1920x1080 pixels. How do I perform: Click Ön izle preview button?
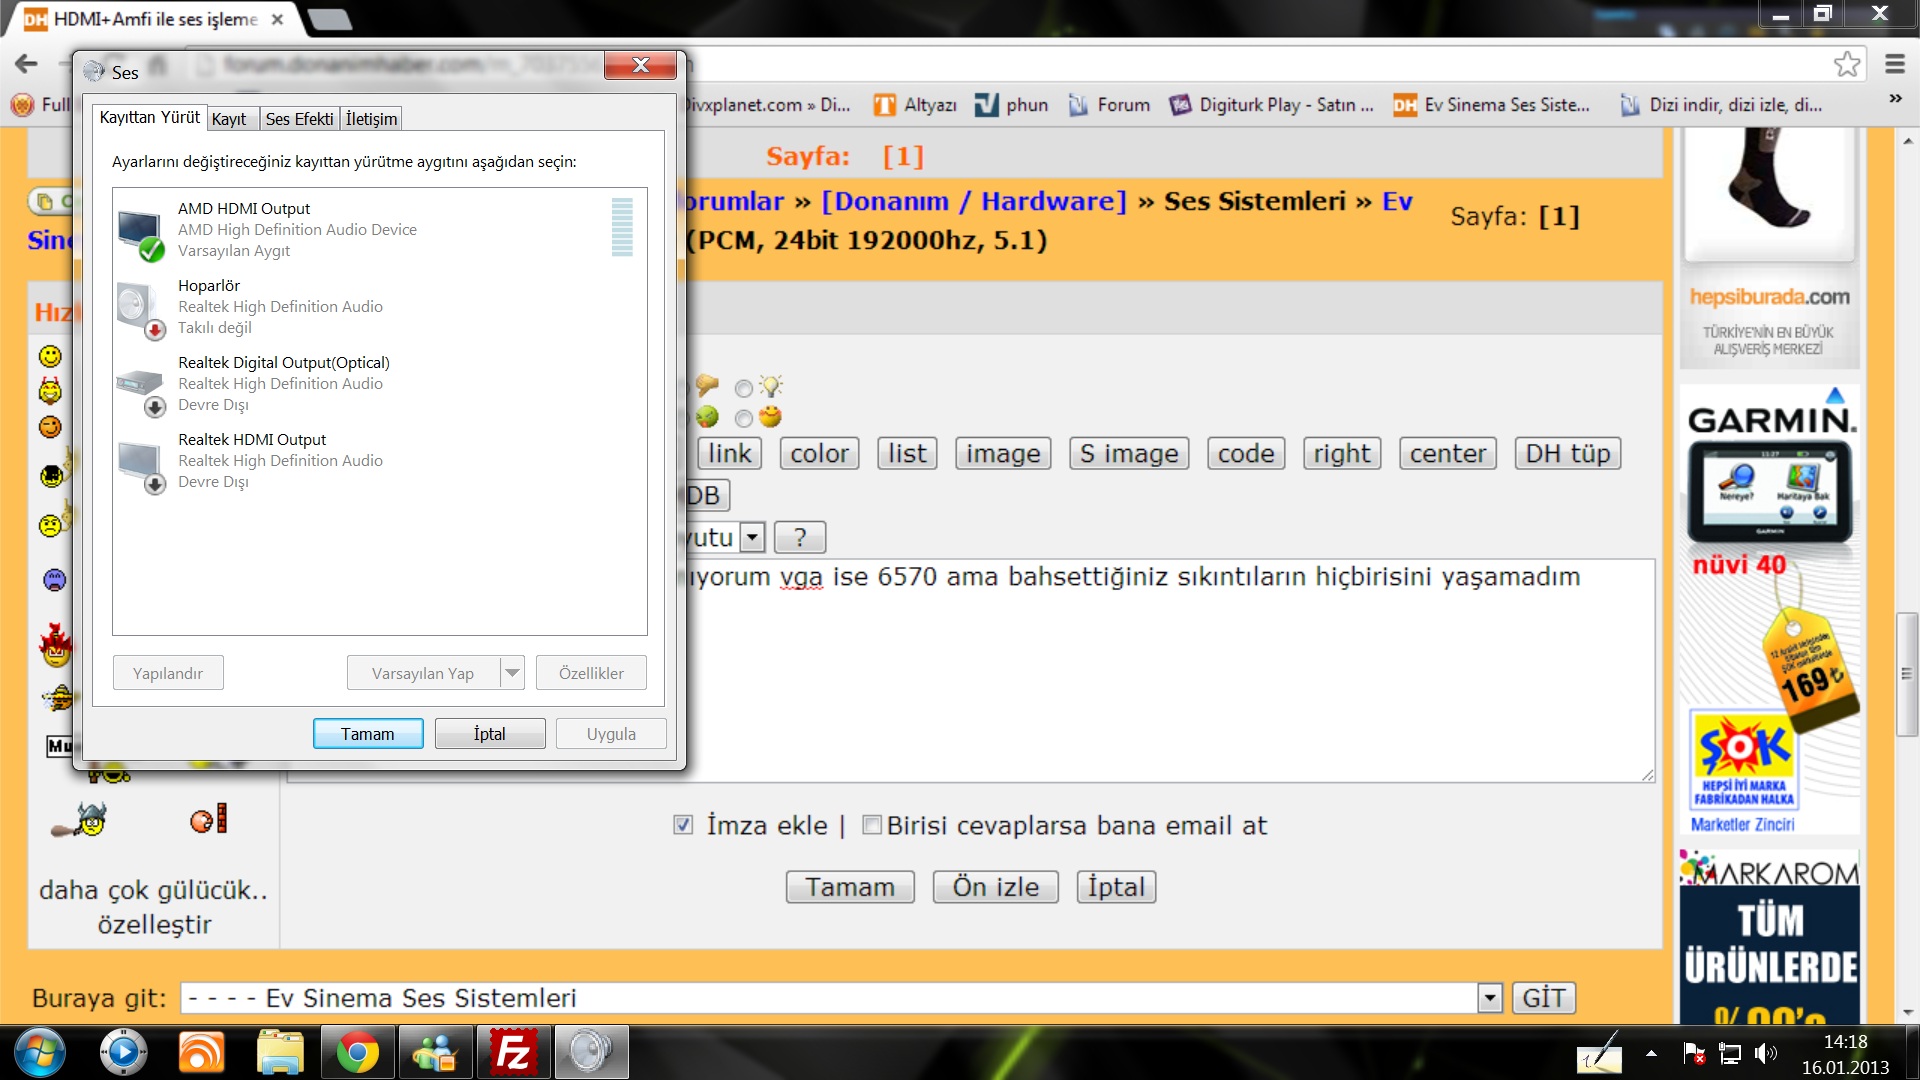995,887
